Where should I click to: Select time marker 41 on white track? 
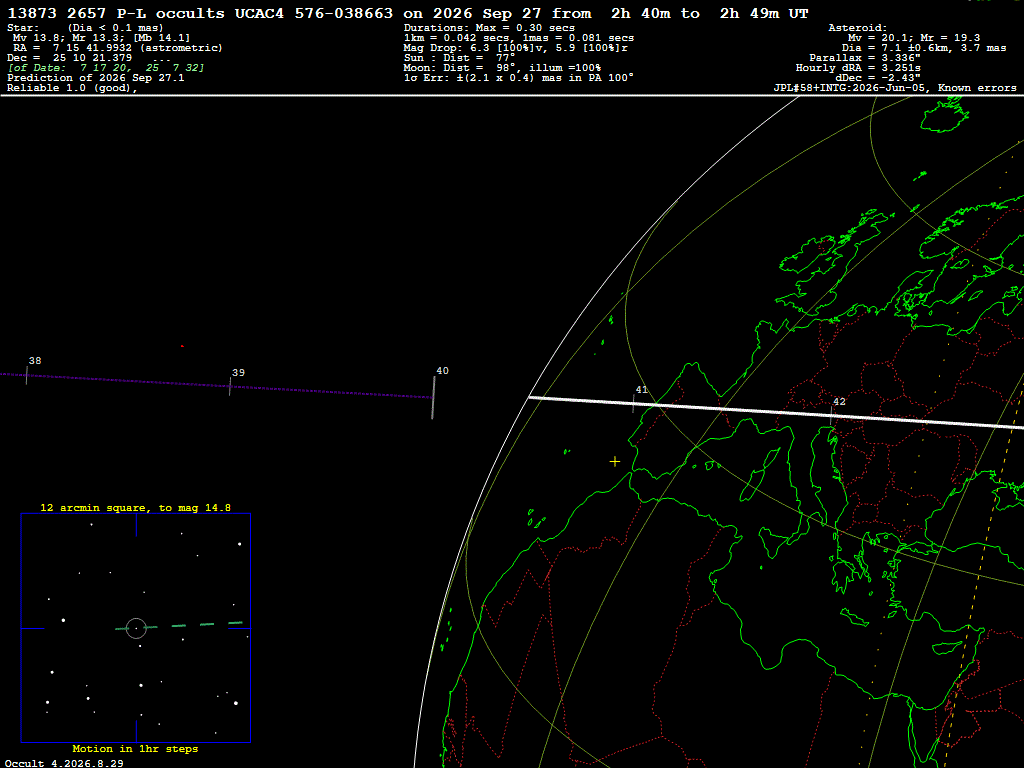click(x=641, y=389)
